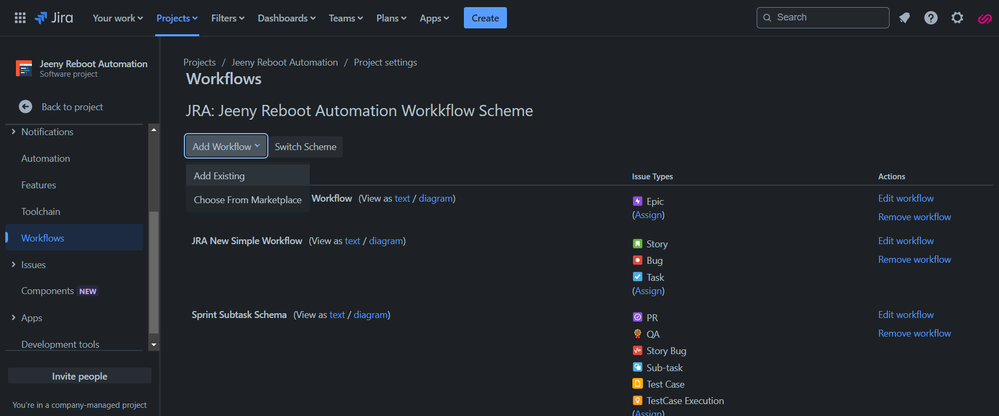Click Remove workflow for the Epic workflow
999x416 pixels.
coord(914,217)
